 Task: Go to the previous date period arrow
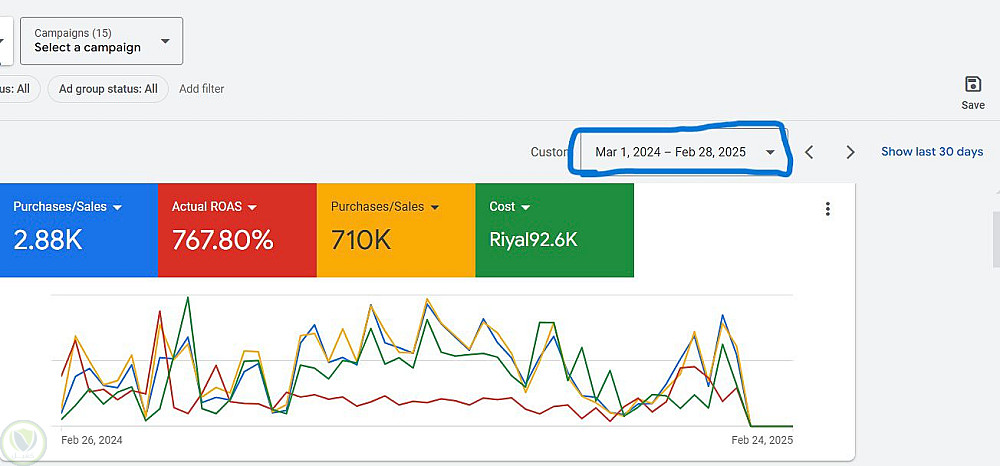click(x=810, y=152)
